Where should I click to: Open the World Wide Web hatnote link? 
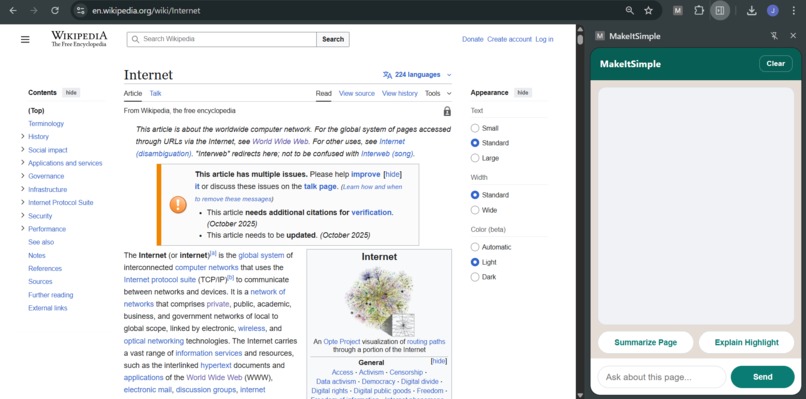pyautogui.click(x=280, y=141)
